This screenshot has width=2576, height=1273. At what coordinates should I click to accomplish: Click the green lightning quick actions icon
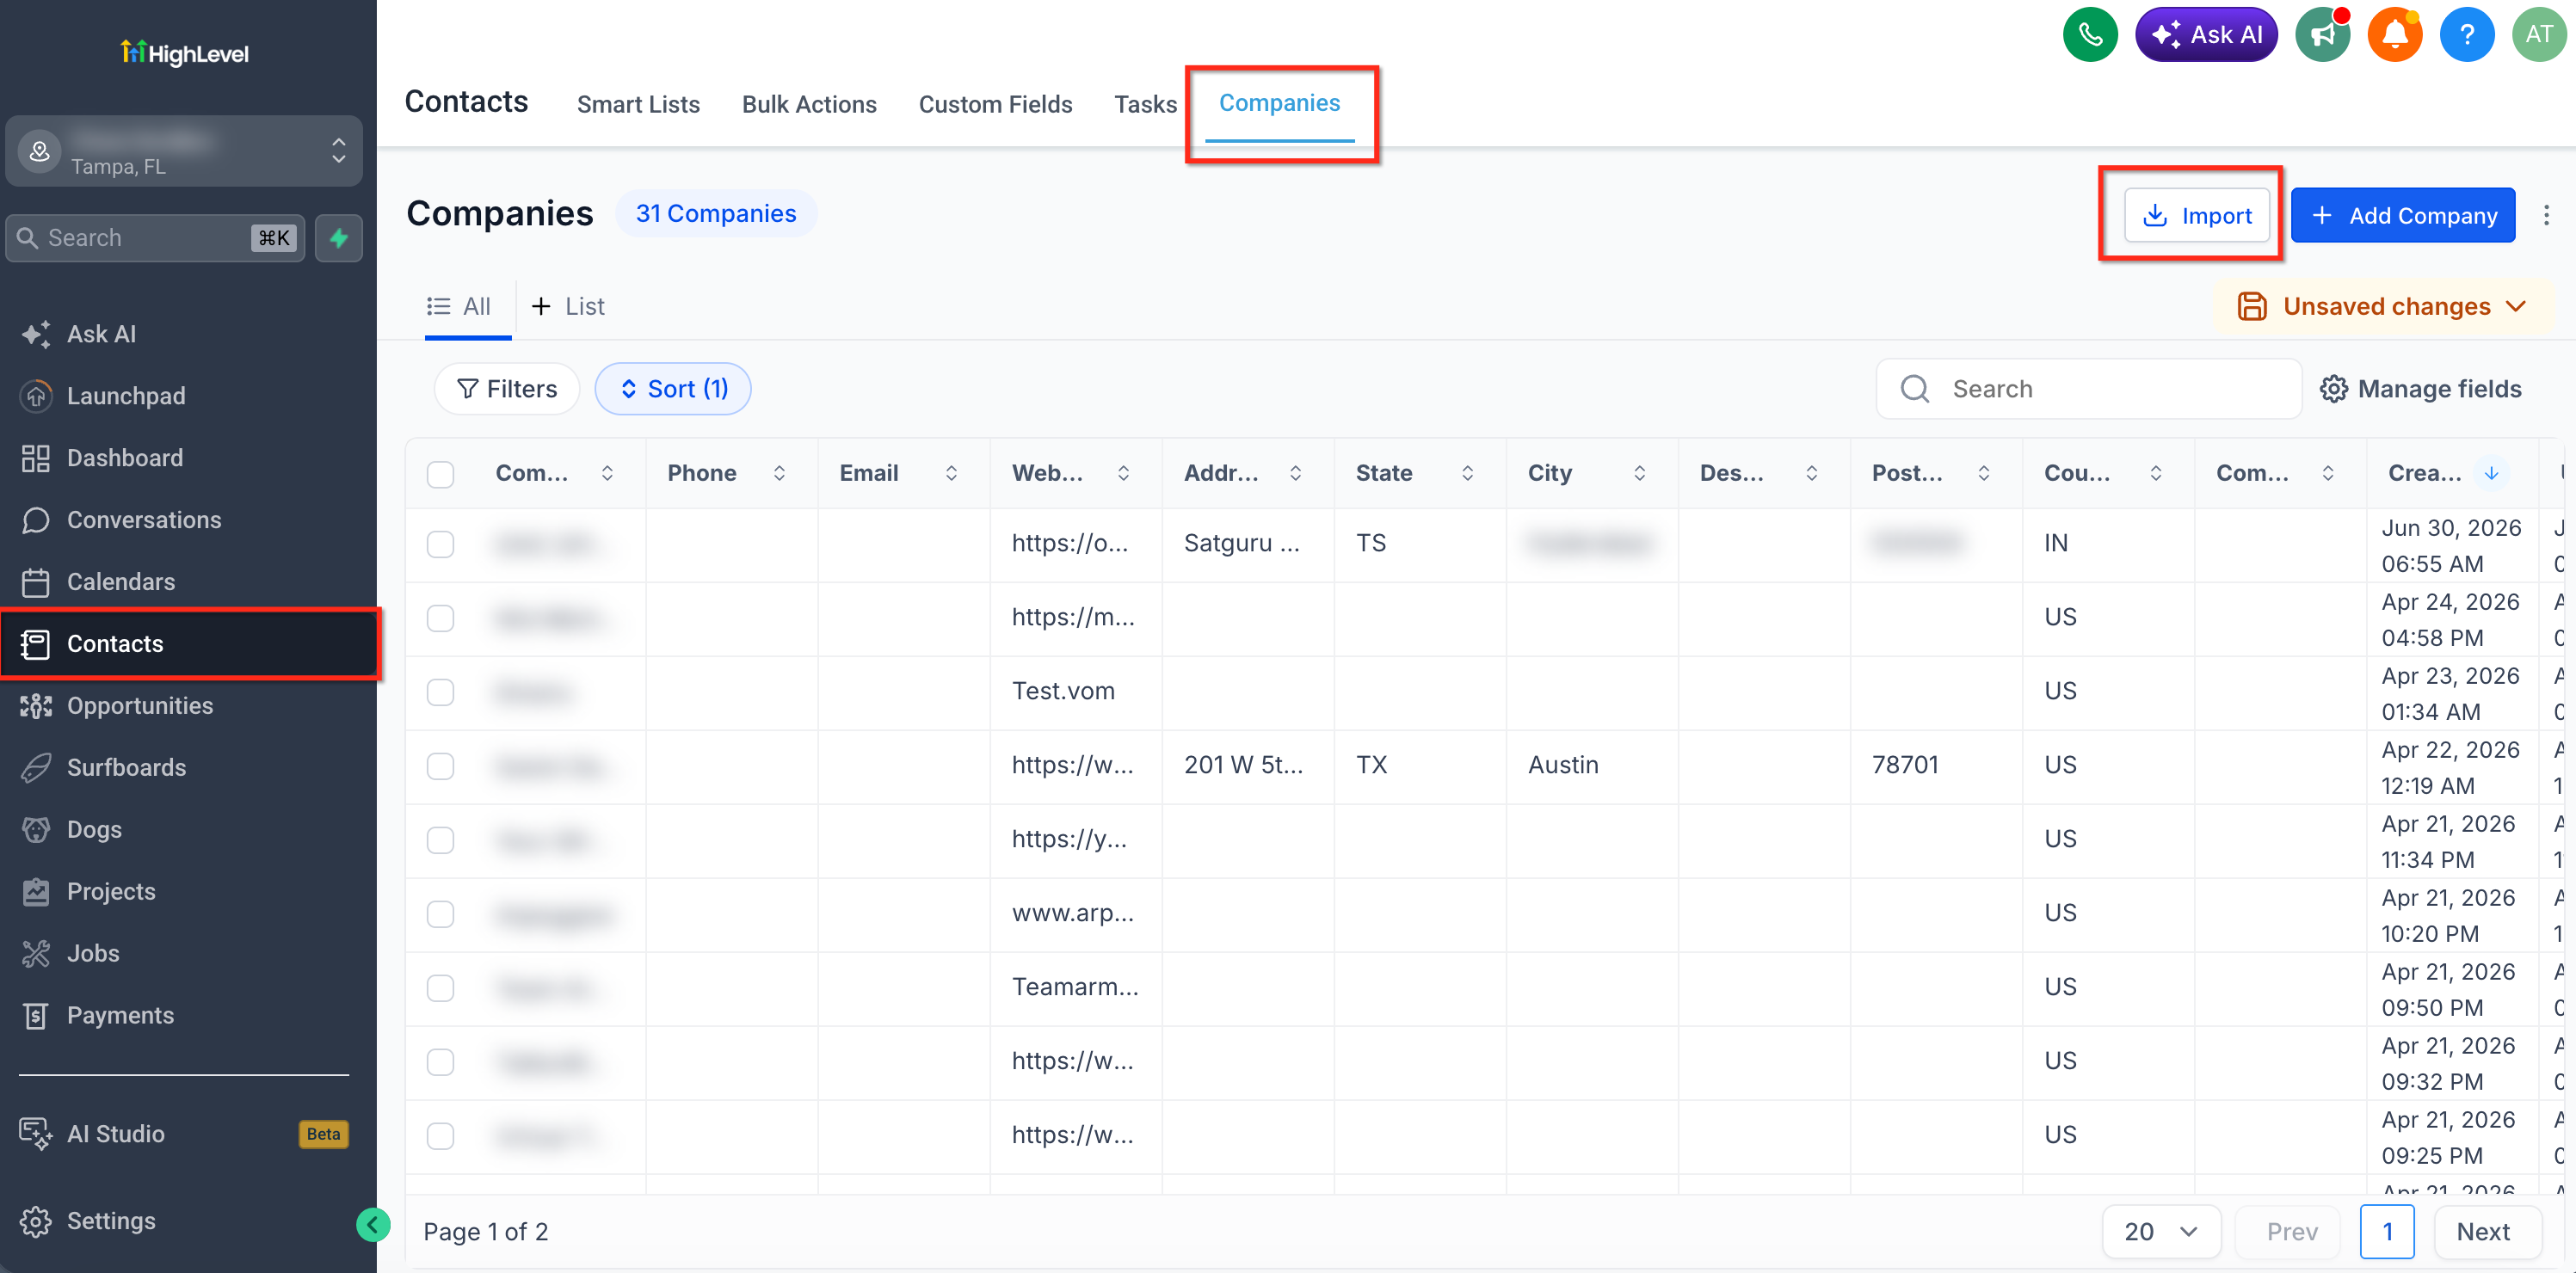tap(339, 238)
